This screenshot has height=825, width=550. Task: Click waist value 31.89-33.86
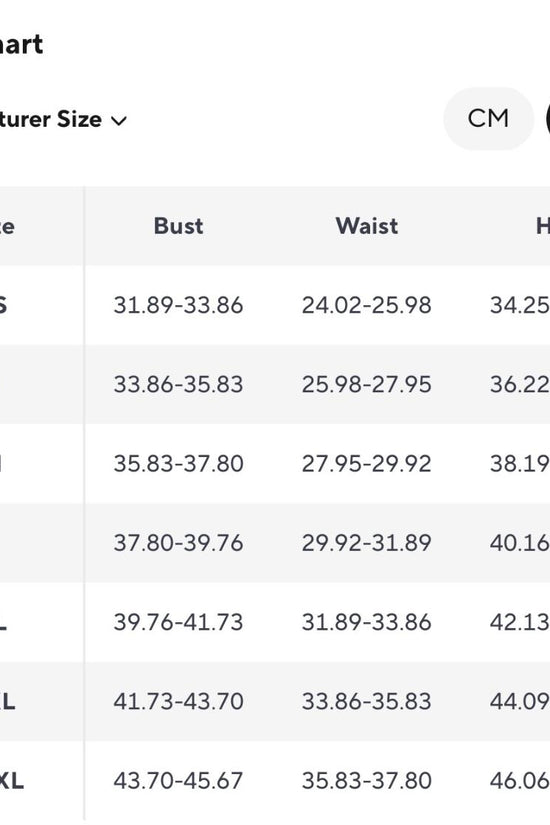pos(367,622)
